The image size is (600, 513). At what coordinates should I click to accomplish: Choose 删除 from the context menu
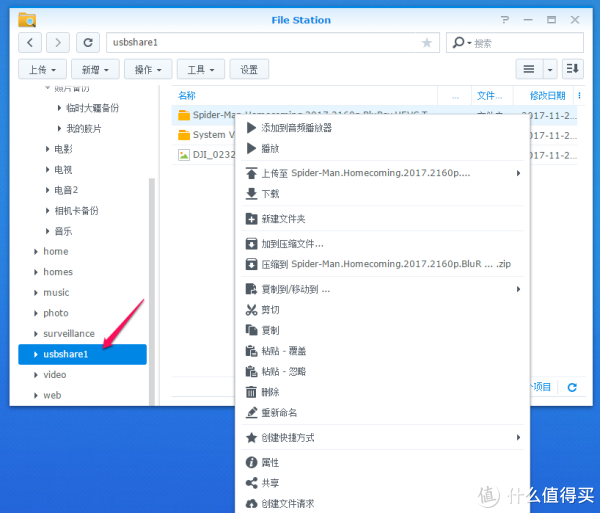(x=270, y=391)
